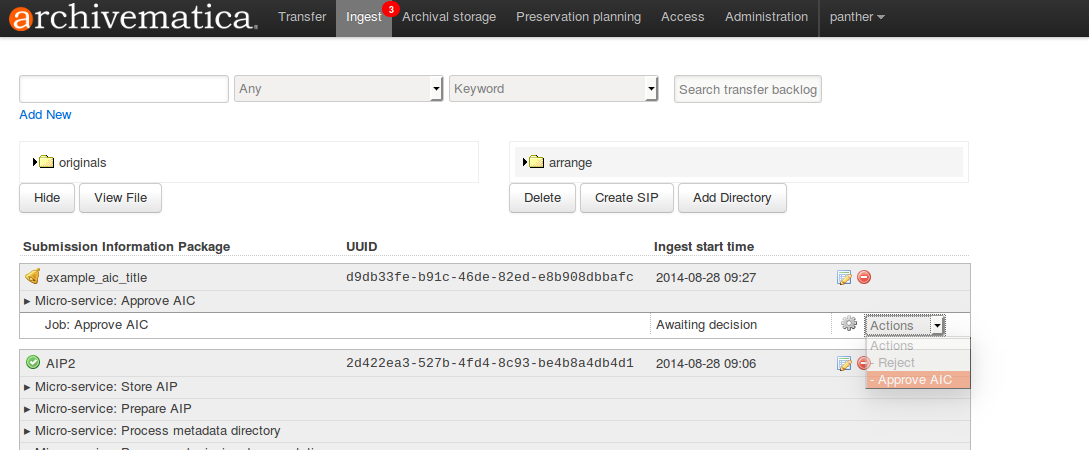Click the originals folder icon
Image resolution: width=1089 pixels, height=450 pixels.
[47, 162]
